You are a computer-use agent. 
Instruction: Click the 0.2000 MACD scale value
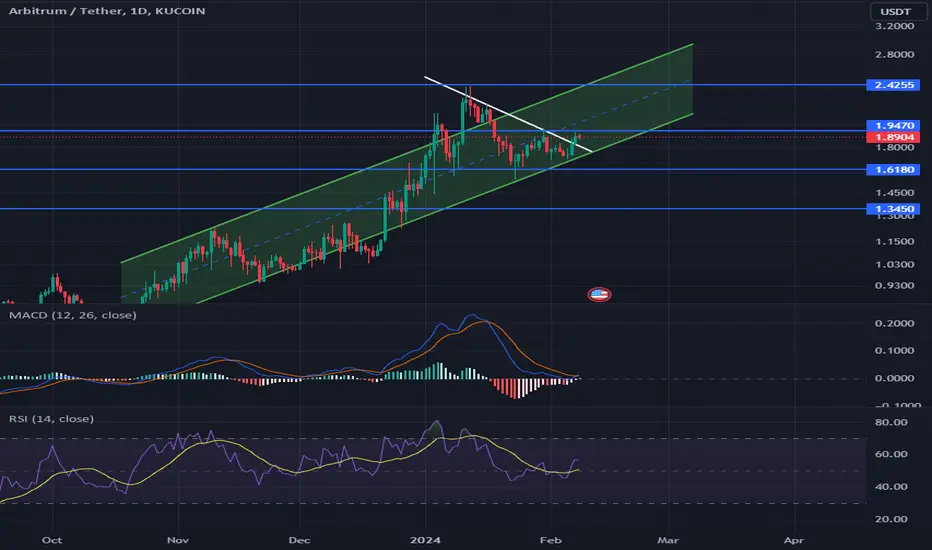point(895,323)
